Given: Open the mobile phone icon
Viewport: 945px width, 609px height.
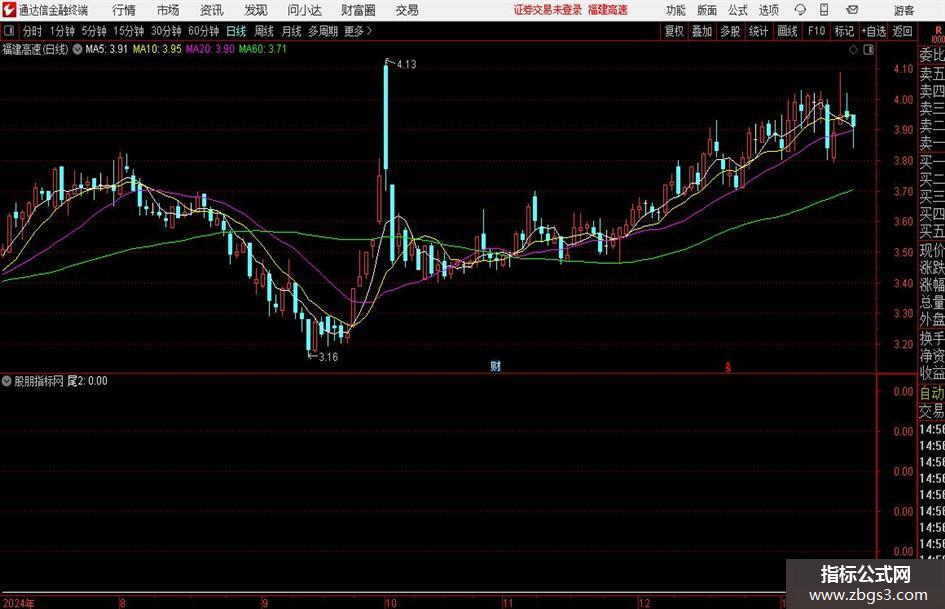Looking at the screenshot, I should click(824, 10).
